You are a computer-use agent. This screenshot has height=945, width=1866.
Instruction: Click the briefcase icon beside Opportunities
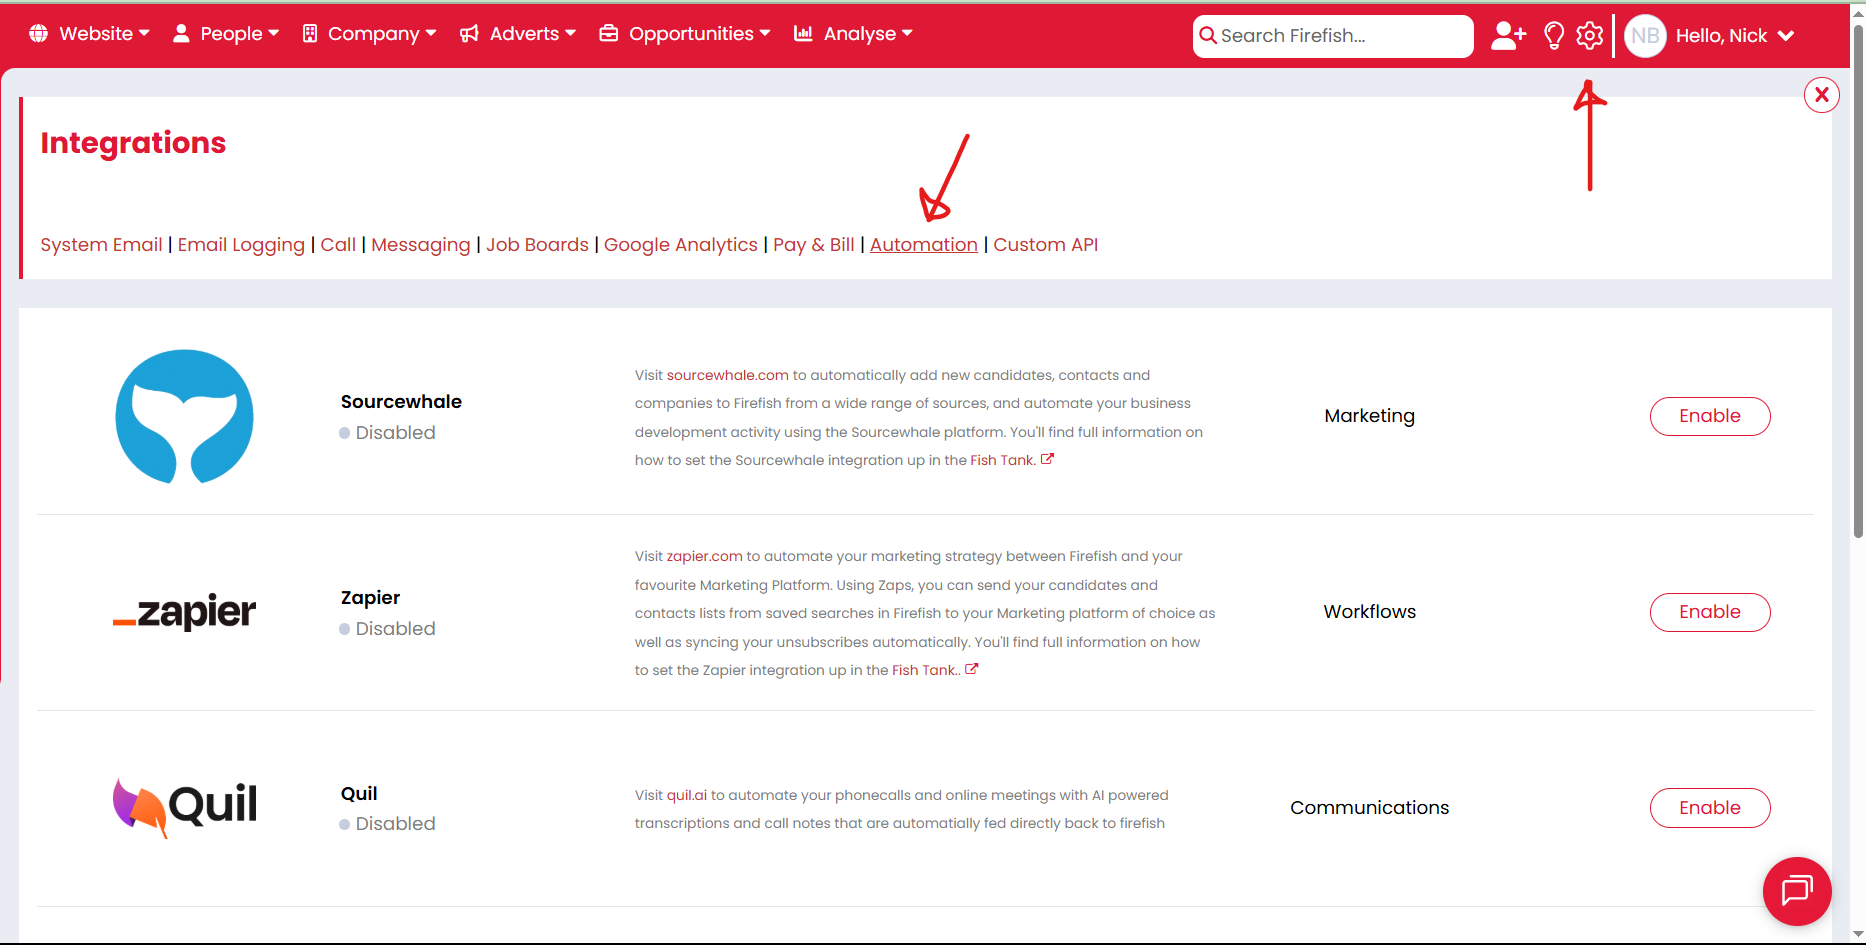point(608,33)
